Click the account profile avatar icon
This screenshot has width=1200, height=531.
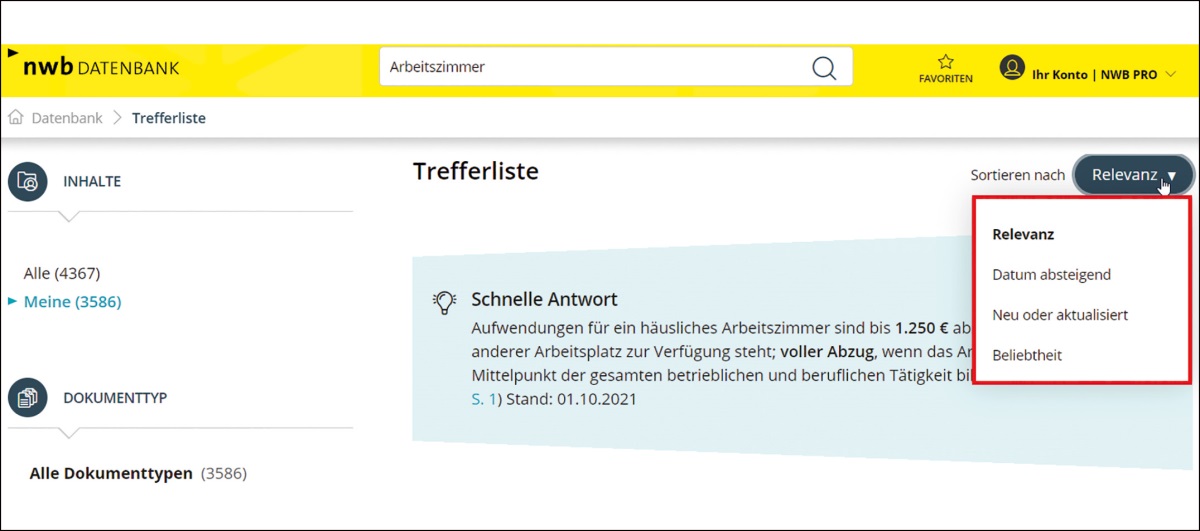[x=1012, y=68]
